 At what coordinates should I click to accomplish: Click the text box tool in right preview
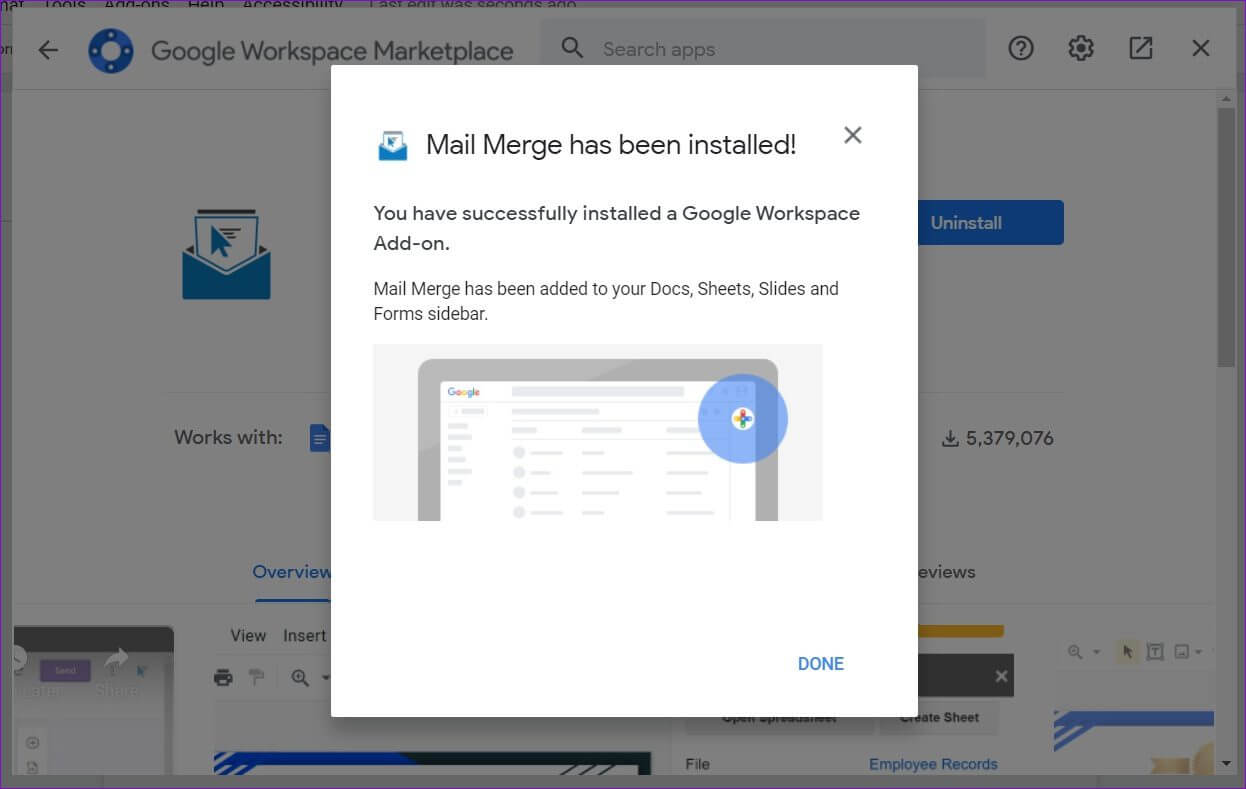click(1155, 652)
